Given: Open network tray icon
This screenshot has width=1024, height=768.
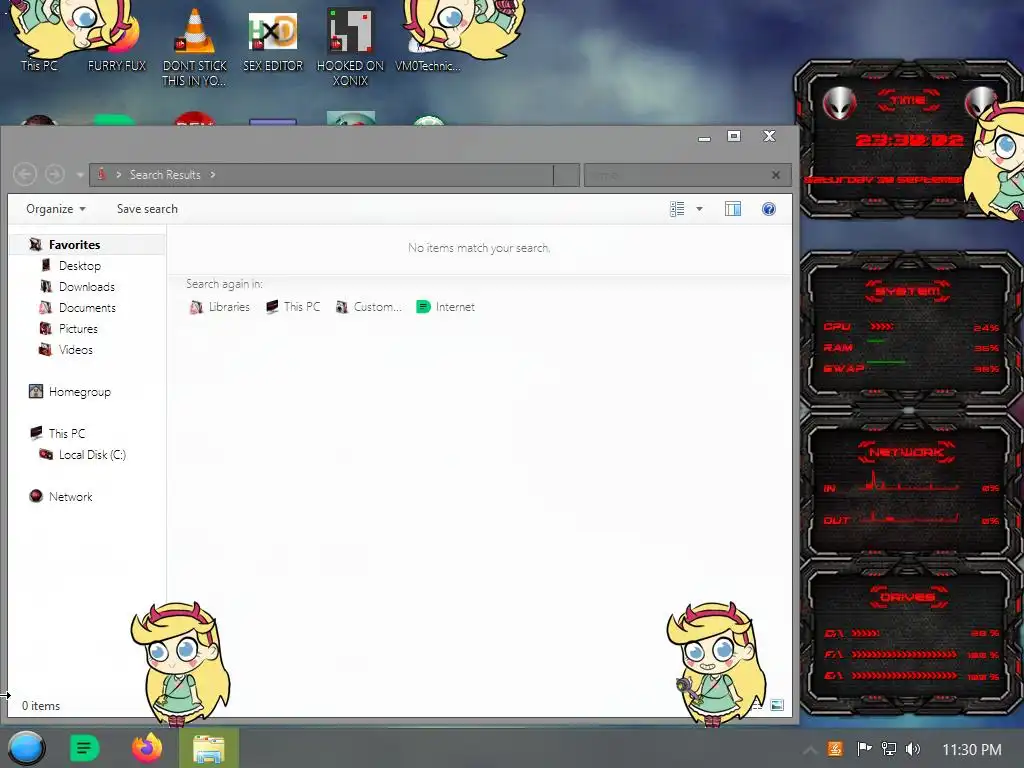Looking at the screenshot, I should tap(889, 749).
